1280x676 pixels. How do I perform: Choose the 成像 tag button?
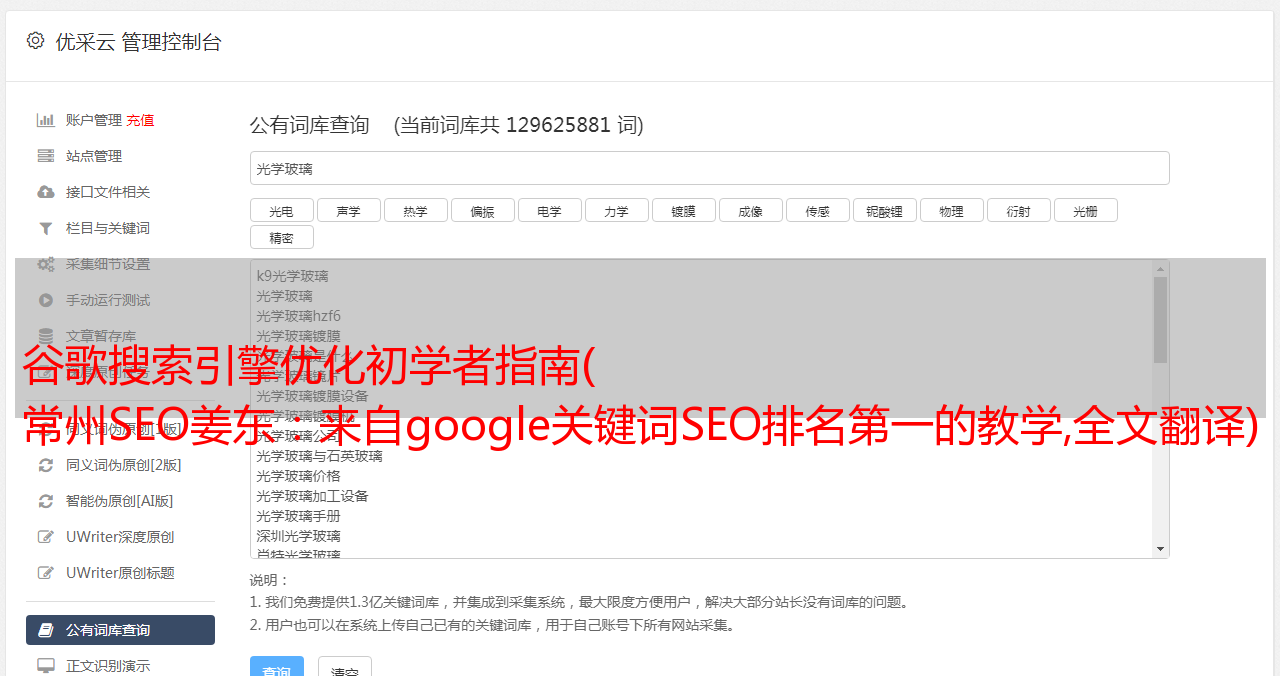(750, 211)
